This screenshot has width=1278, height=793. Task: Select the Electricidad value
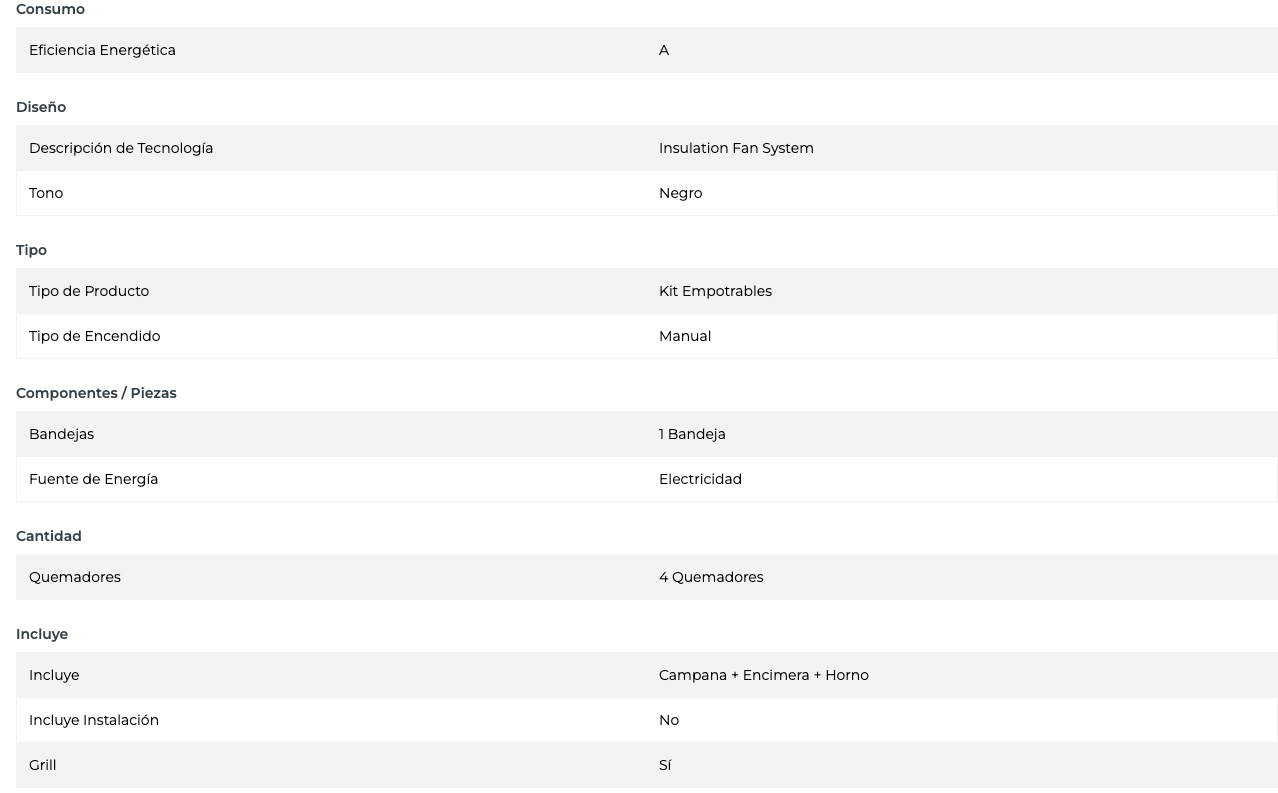click(700, 479)
